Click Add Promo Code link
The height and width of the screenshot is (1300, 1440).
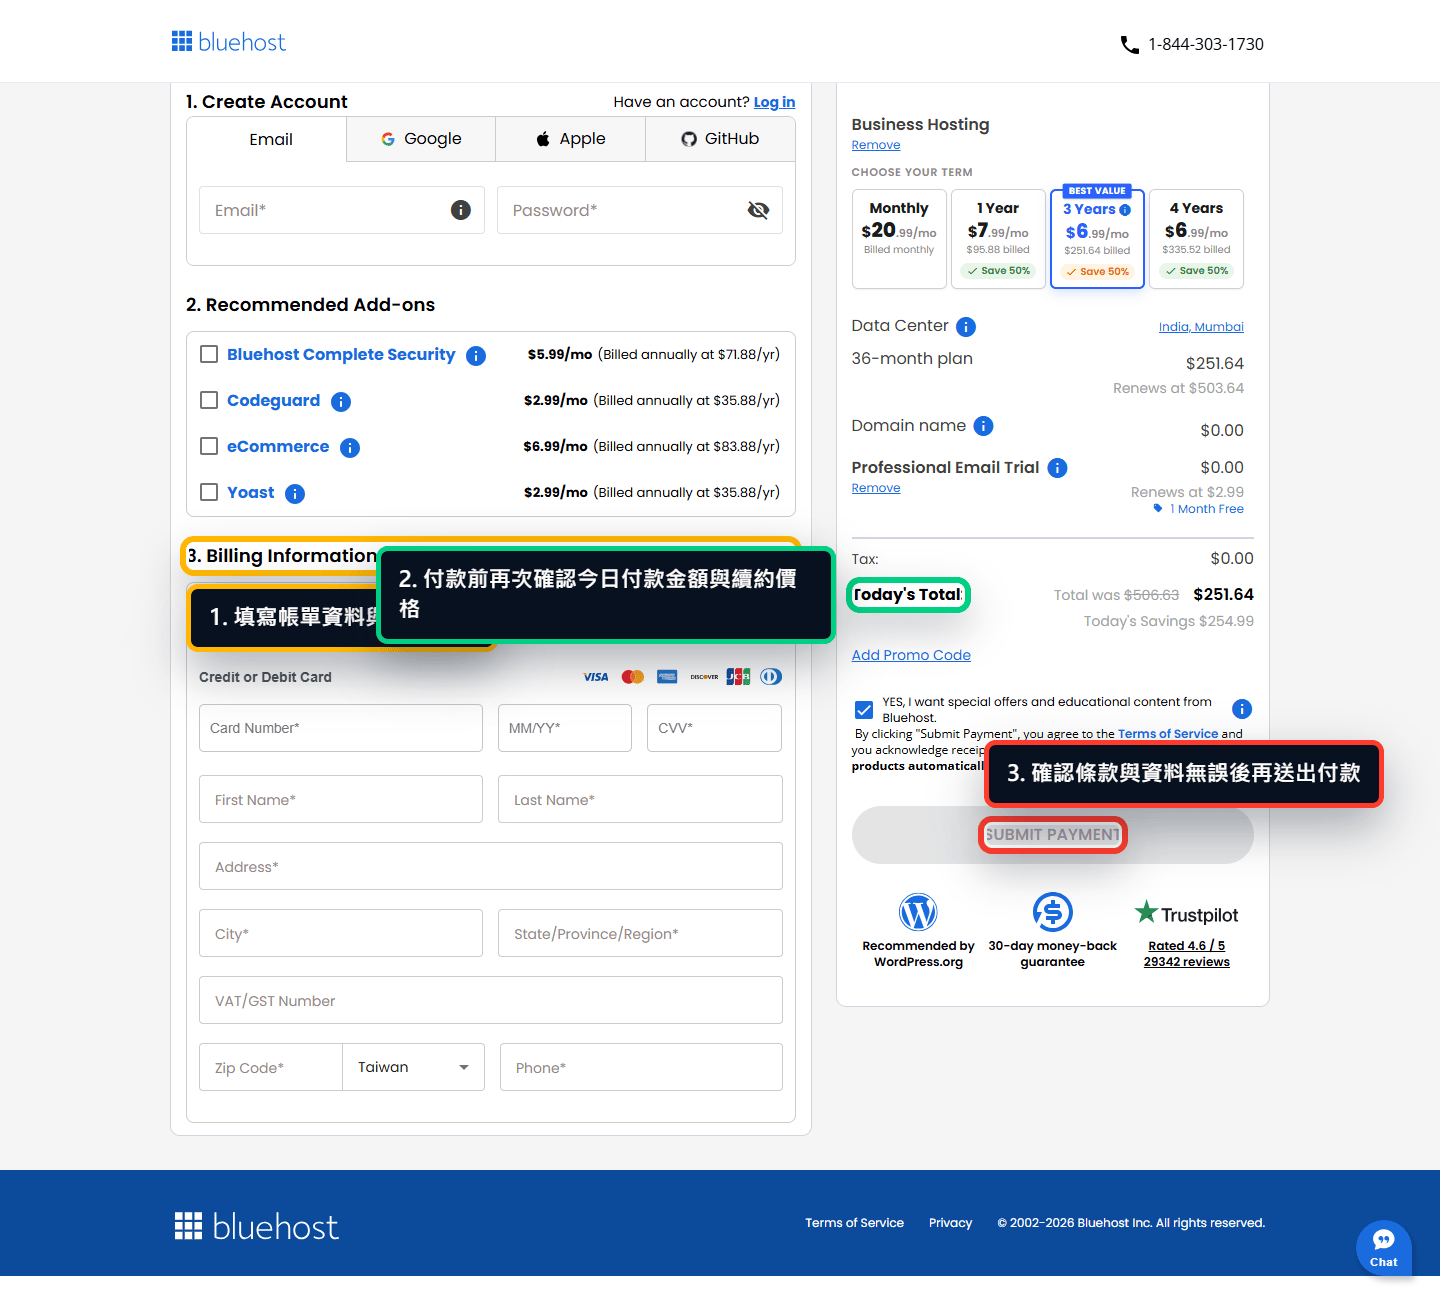click(x=911, y=655)
